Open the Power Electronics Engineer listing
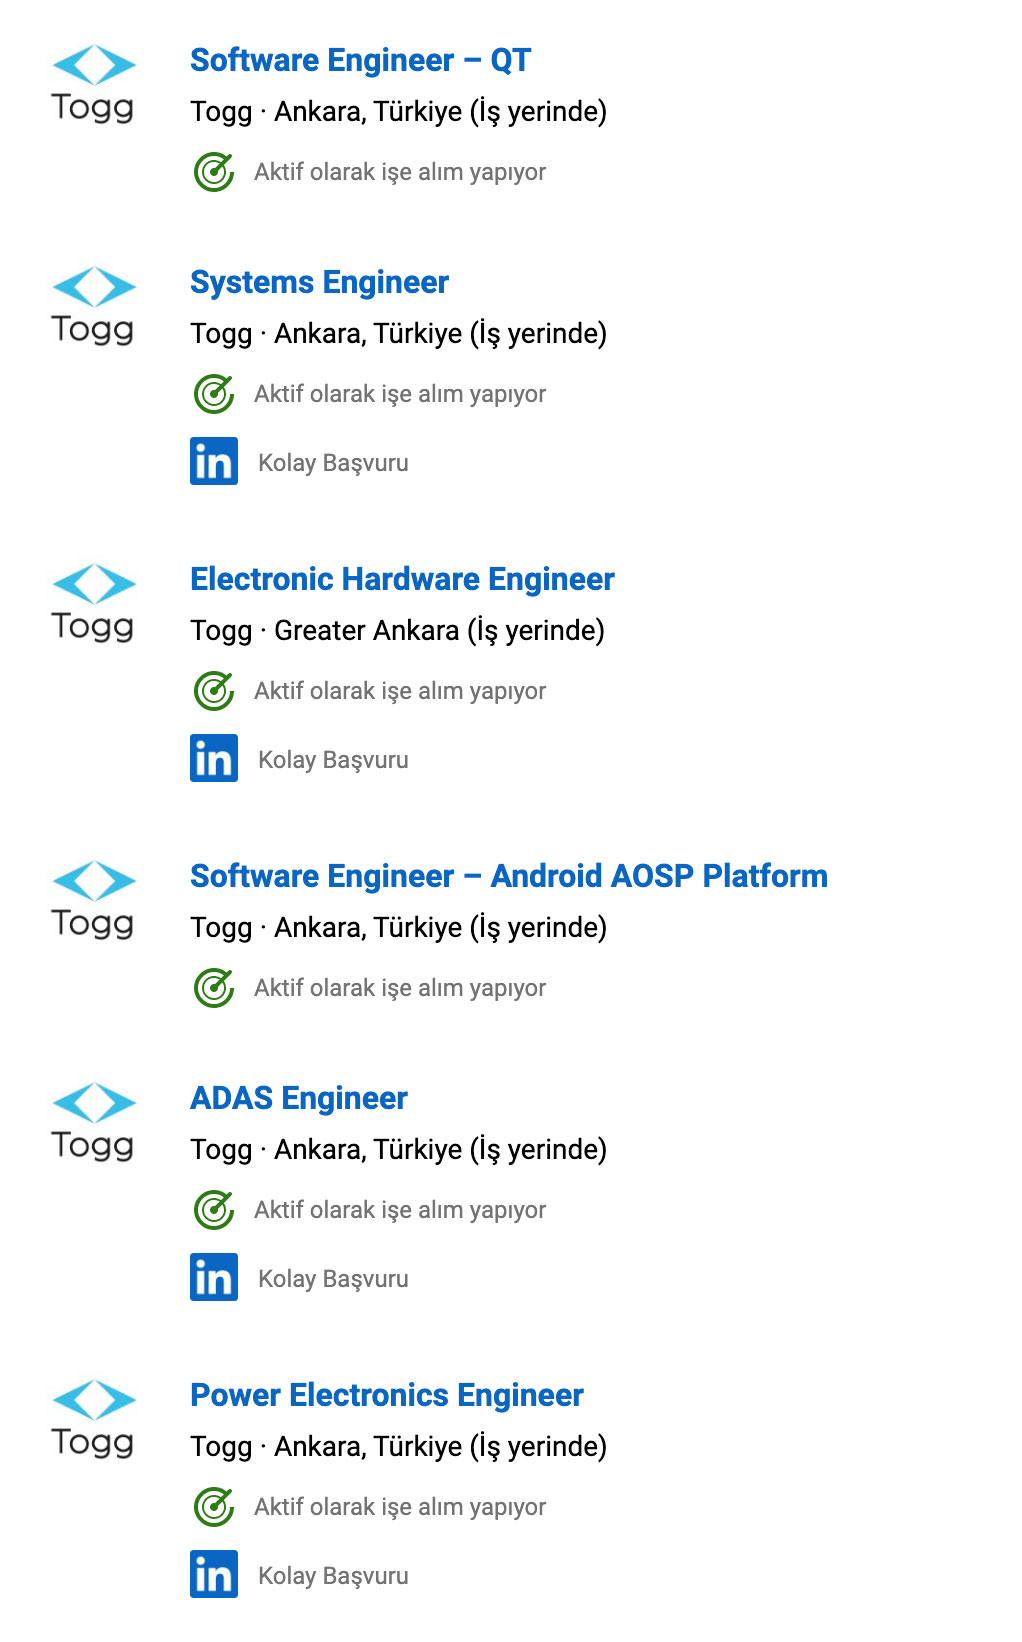Image resolution: width=1022 pixels, height=1642 pixels. 387,1395
